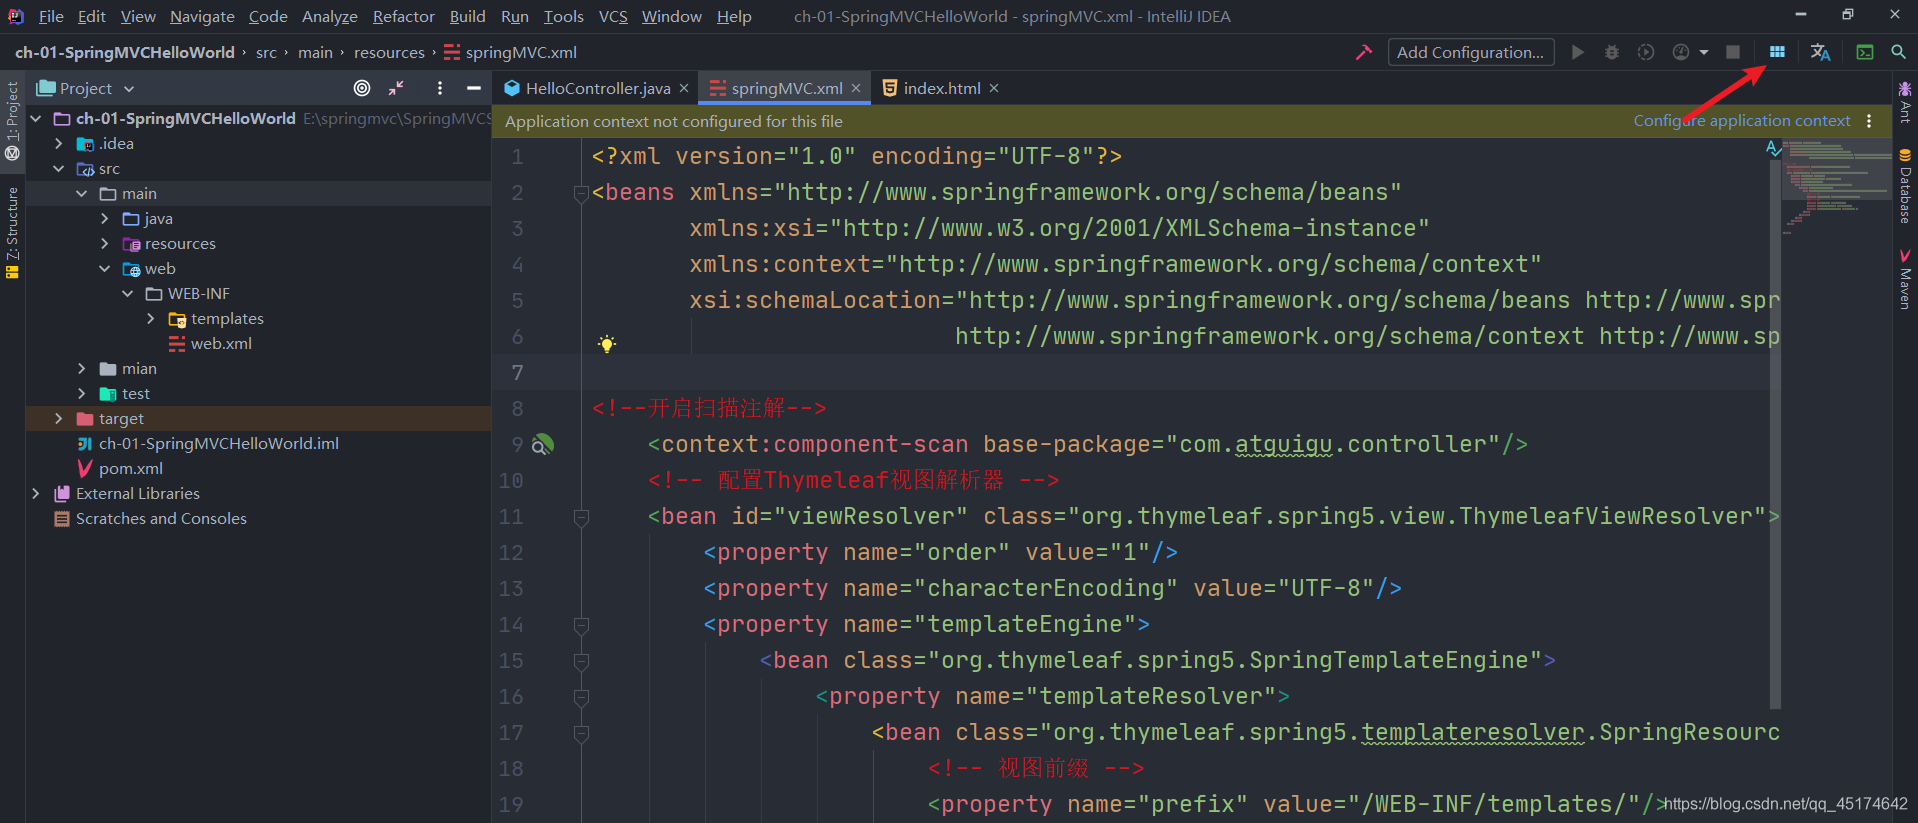1918x823 pixels.
Task: Click the green Run arrow icon
Action: point(1577,52)
